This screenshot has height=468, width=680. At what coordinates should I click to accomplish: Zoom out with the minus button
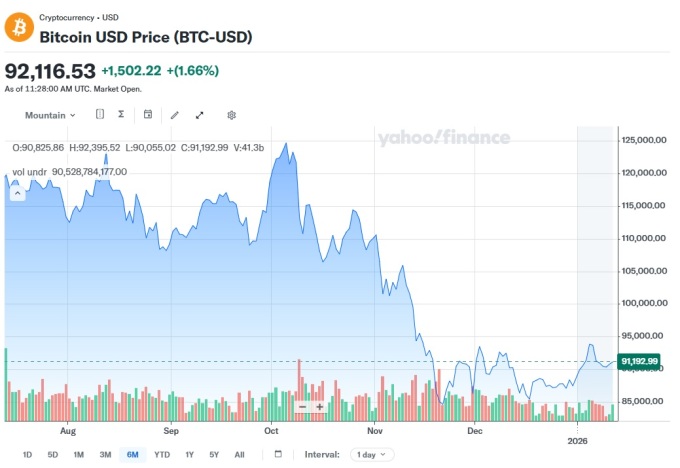point(302,407)
